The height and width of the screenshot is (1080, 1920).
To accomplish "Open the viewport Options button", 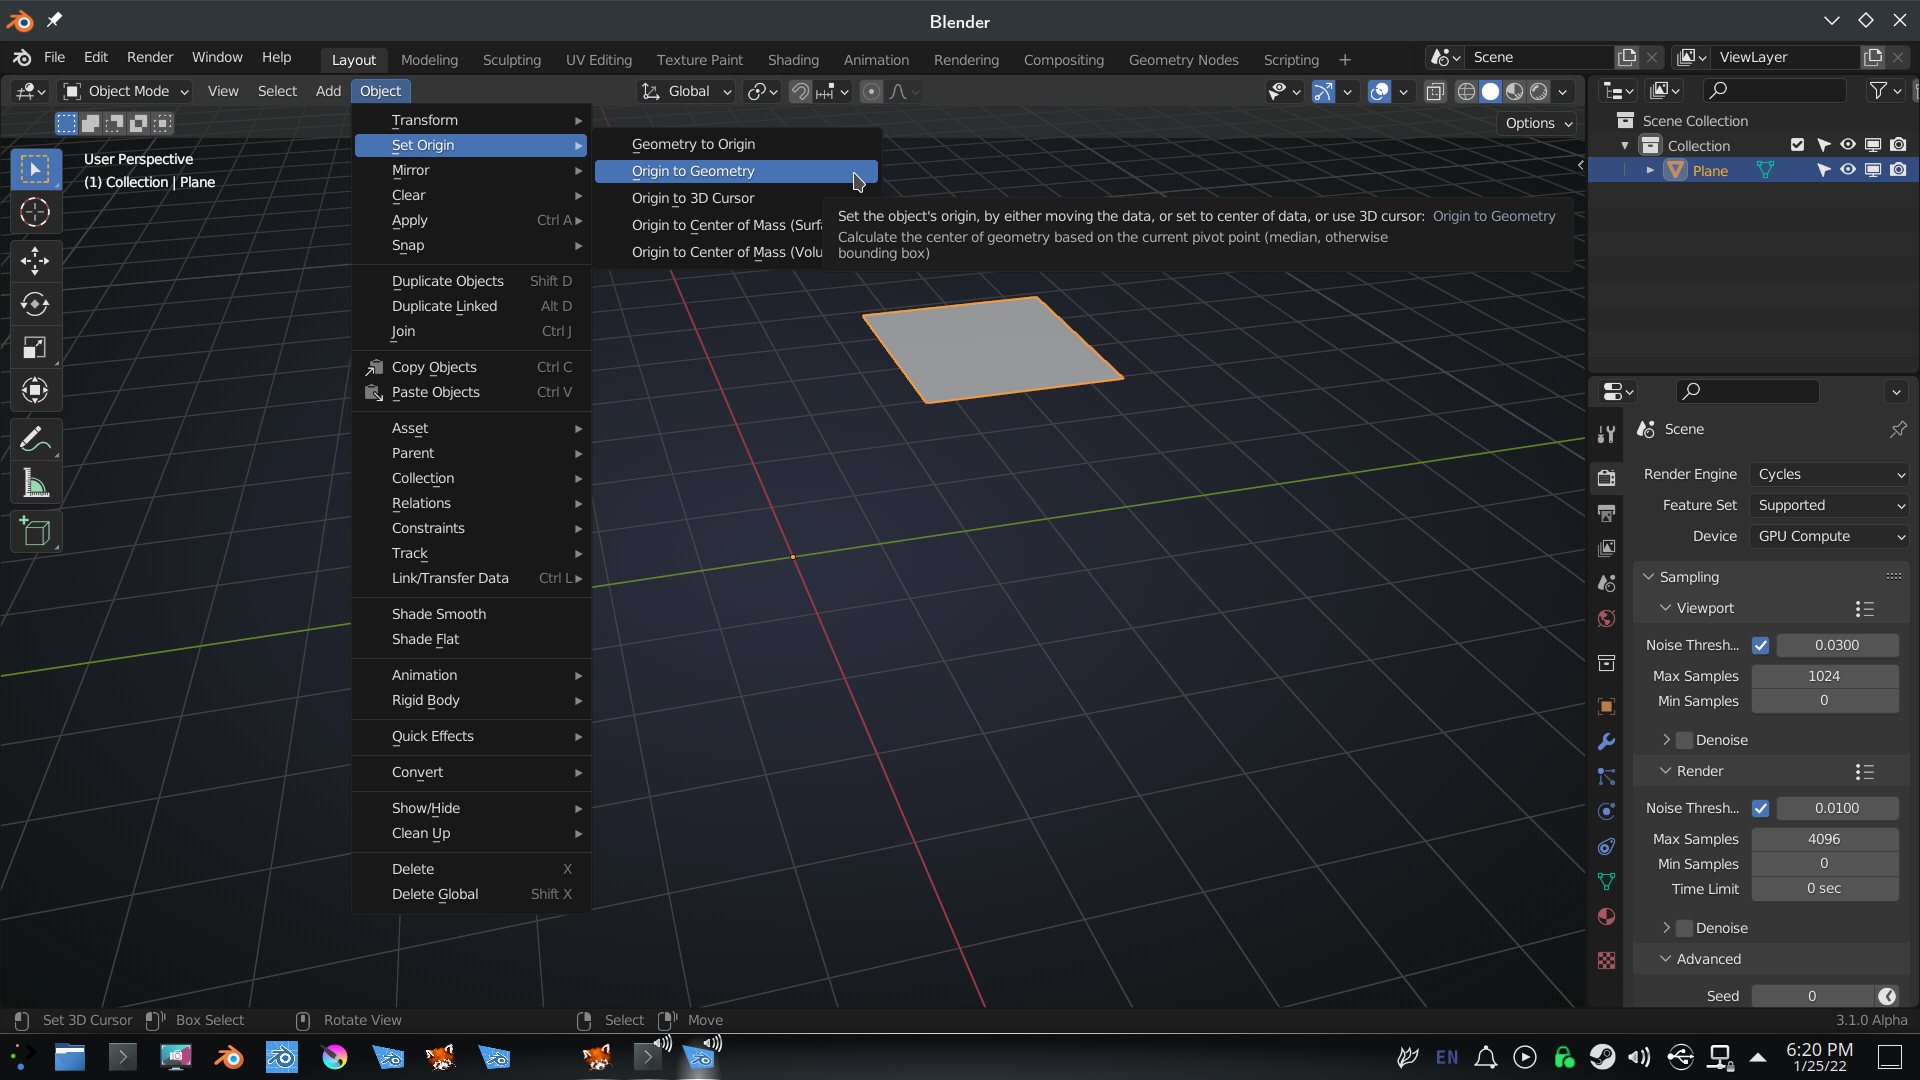I will click(x=1538, y=123).
